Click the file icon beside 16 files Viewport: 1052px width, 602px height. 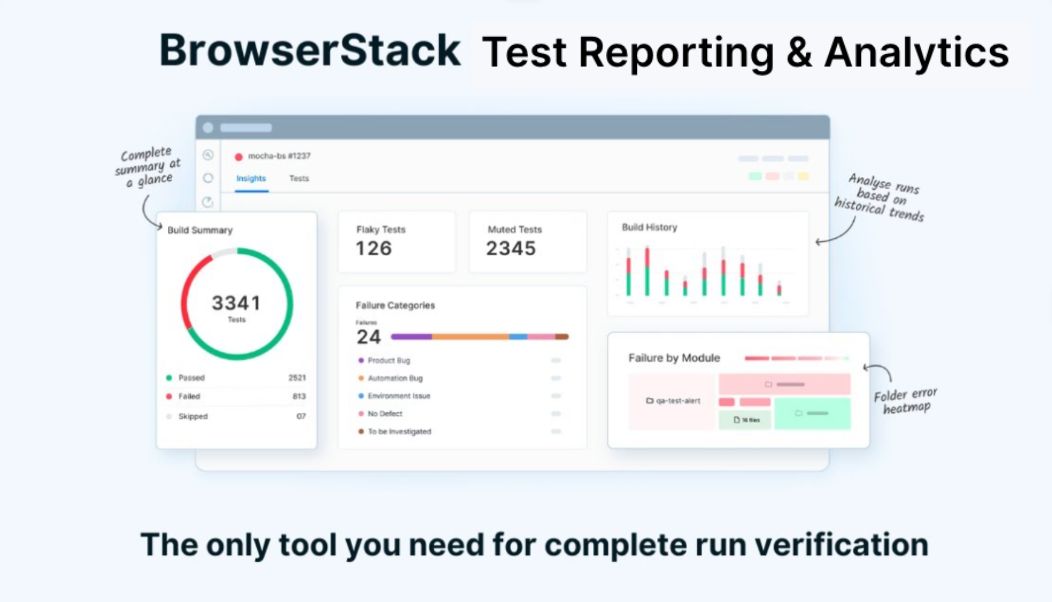tap(736, 420)
